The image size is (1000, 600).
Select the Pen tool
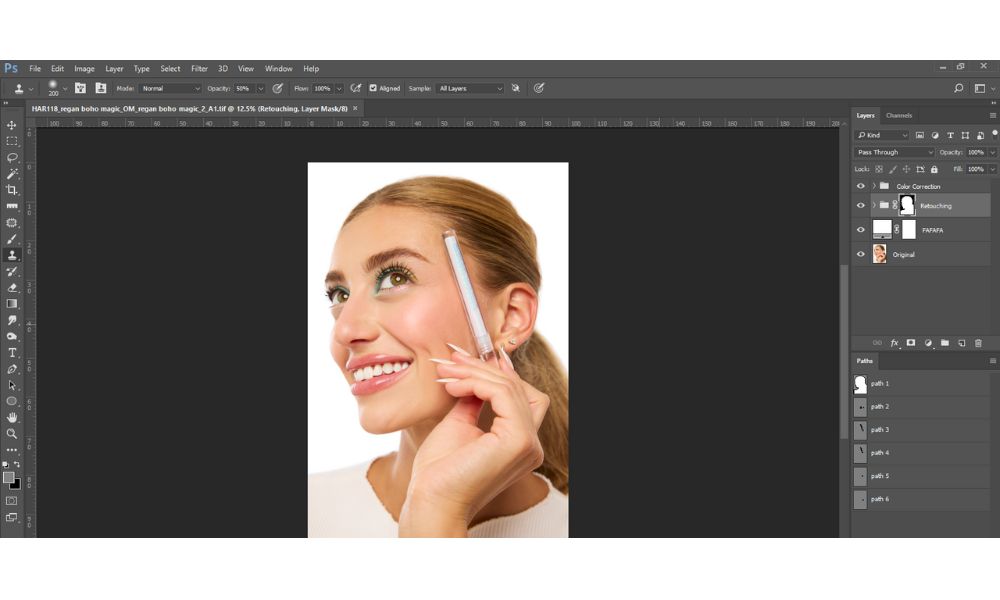[x=11, y=369]
